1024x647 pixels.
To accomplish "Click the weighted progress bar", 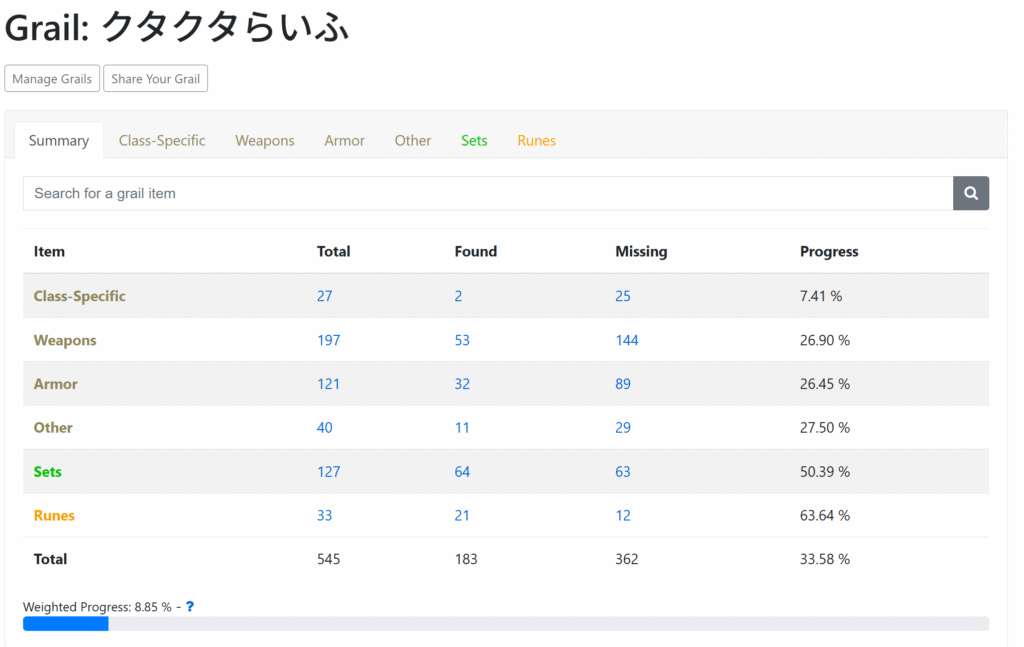I will click(505, 624).
